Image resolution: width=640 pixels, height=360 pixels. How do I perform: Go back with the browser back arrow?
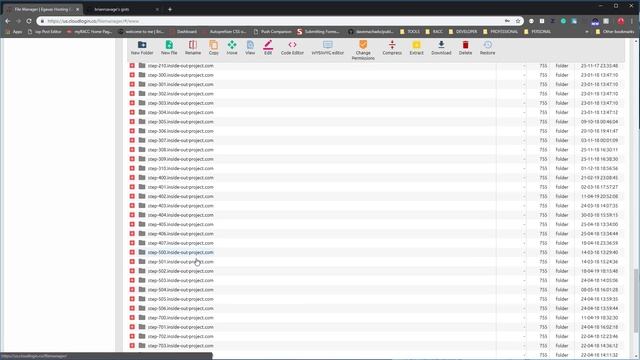coord(8,21)
